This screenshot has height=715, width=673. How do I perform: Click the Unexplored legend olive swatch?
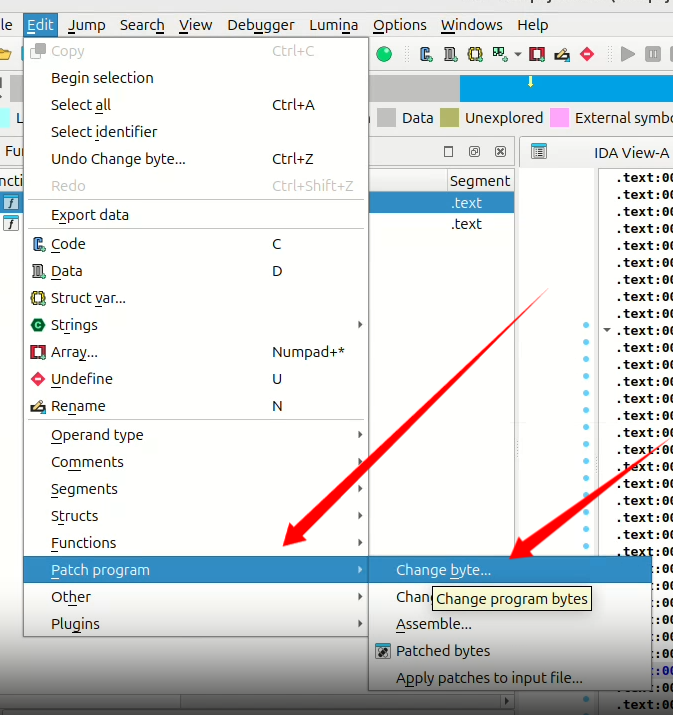pos(449,118)
